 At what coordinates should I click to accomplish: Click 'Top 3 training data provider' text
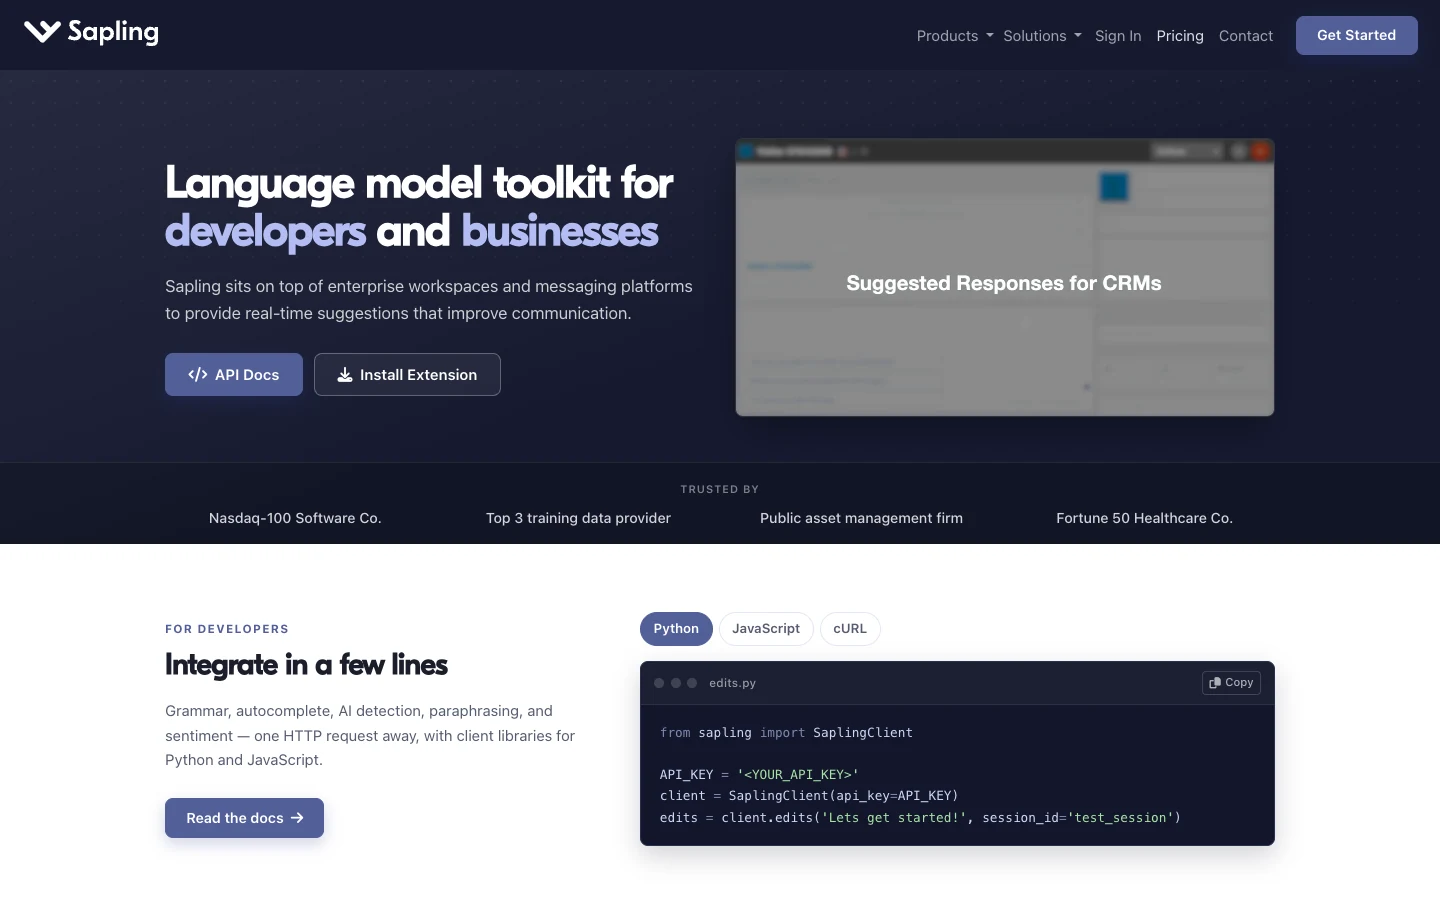[x=578, y=518]
